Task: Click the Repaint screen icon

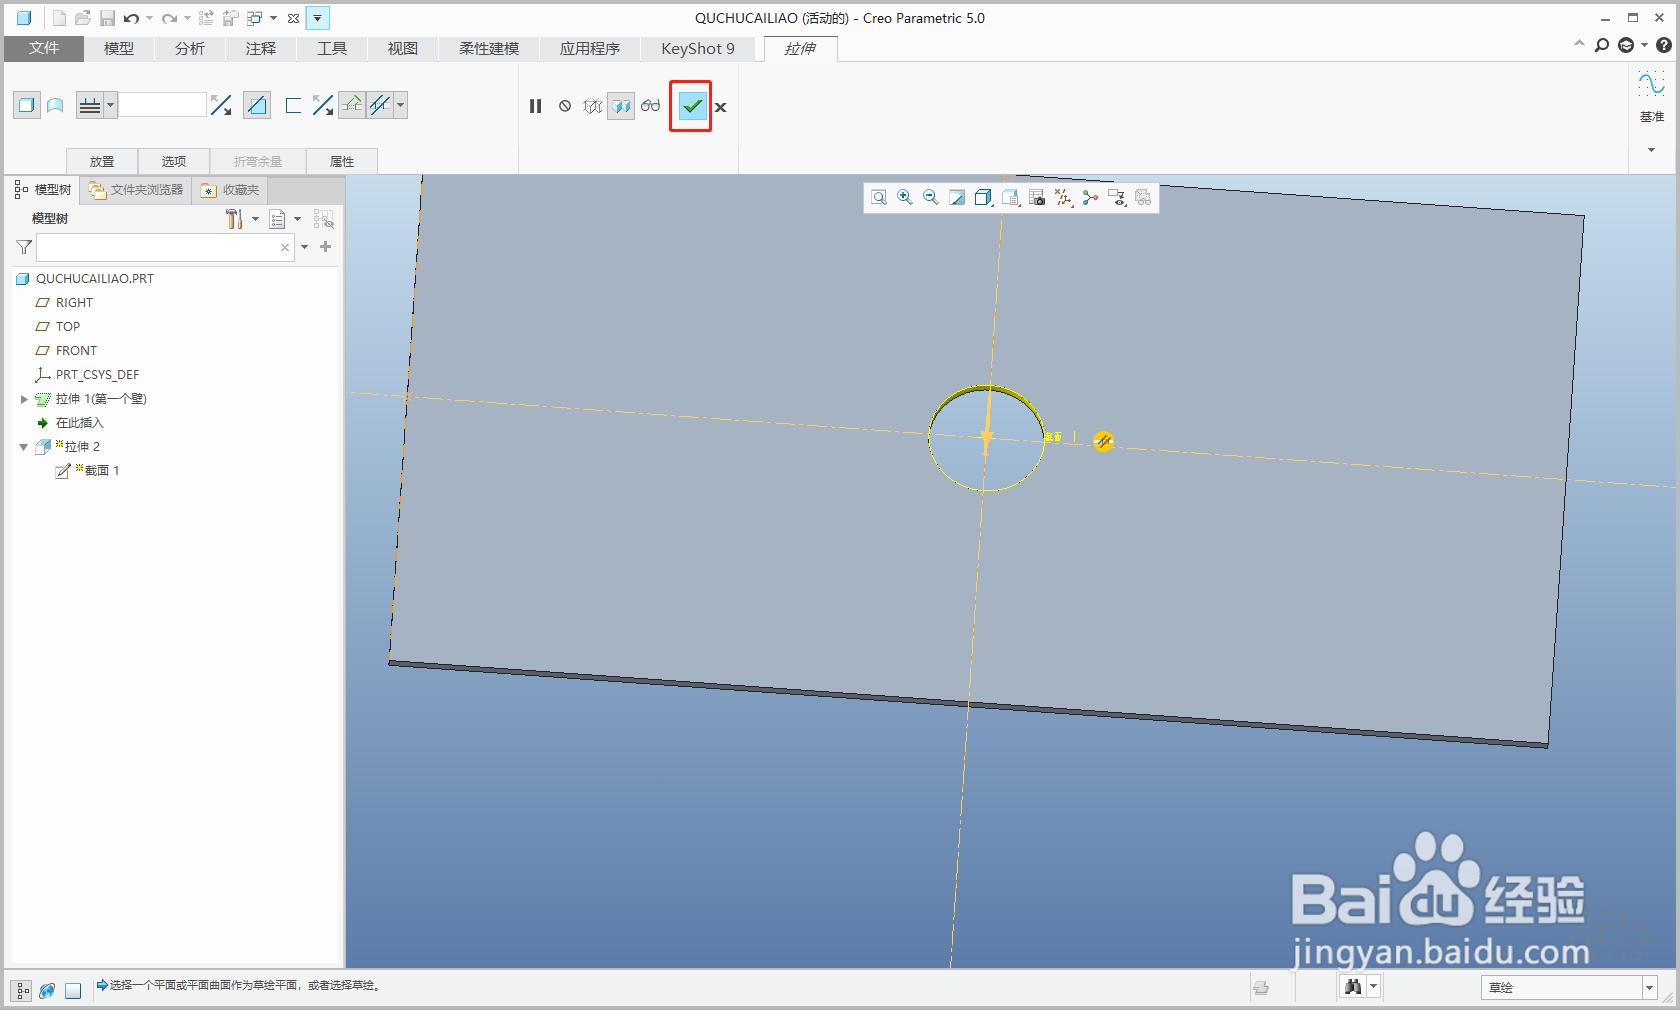Action: coord(957,198)
